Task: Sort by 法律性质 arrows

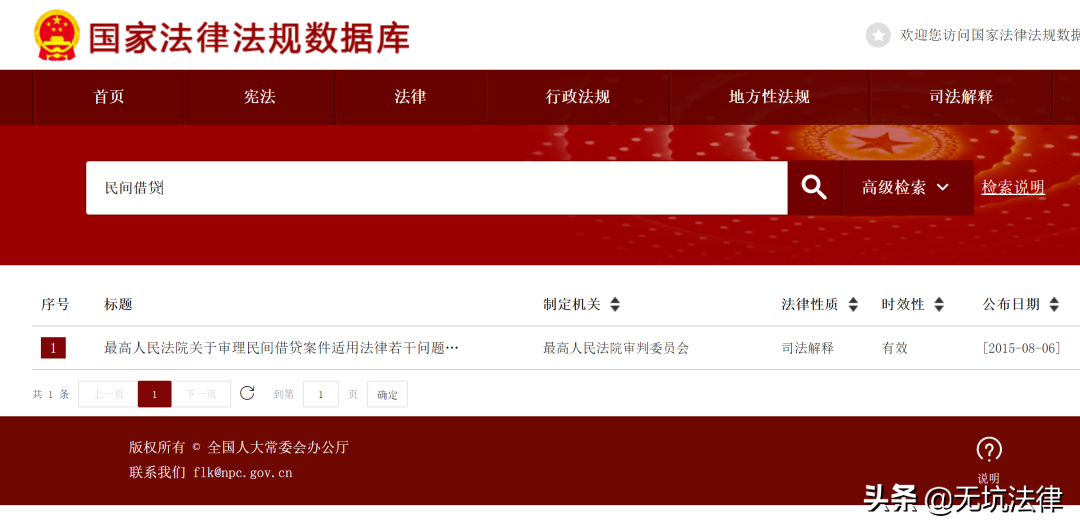Action: pos(853,304)
